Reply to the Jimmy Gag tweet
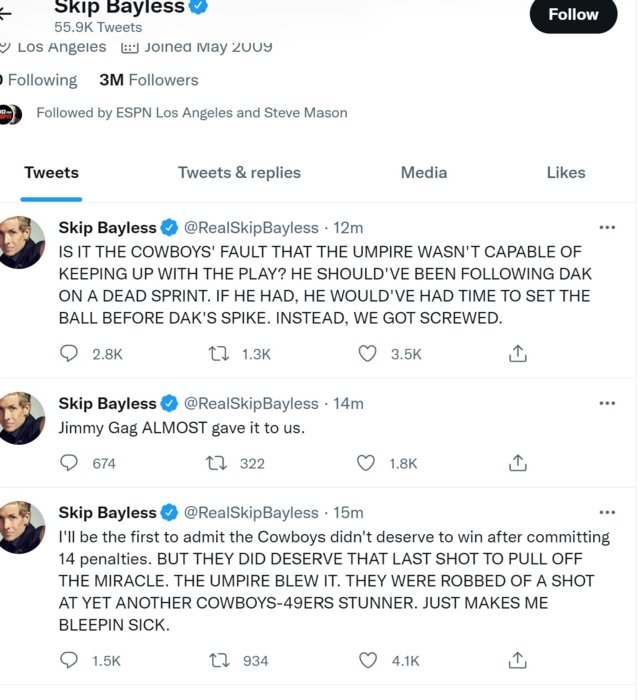 click(69, 463)
